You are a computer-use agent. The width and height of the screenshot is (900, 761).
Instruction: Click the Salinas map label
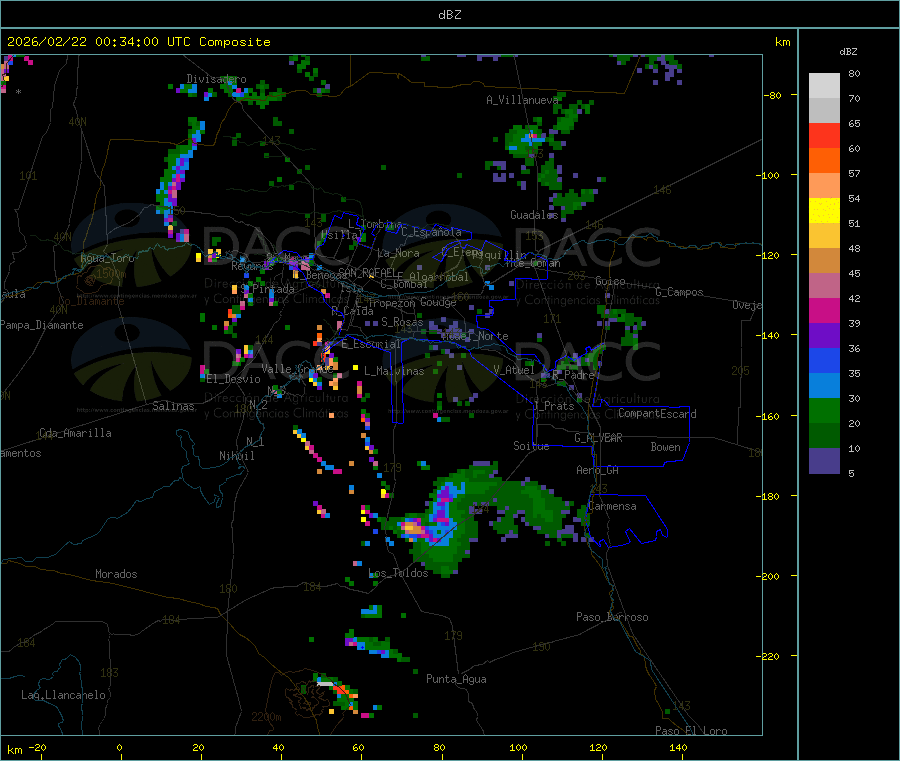(173, 406)
